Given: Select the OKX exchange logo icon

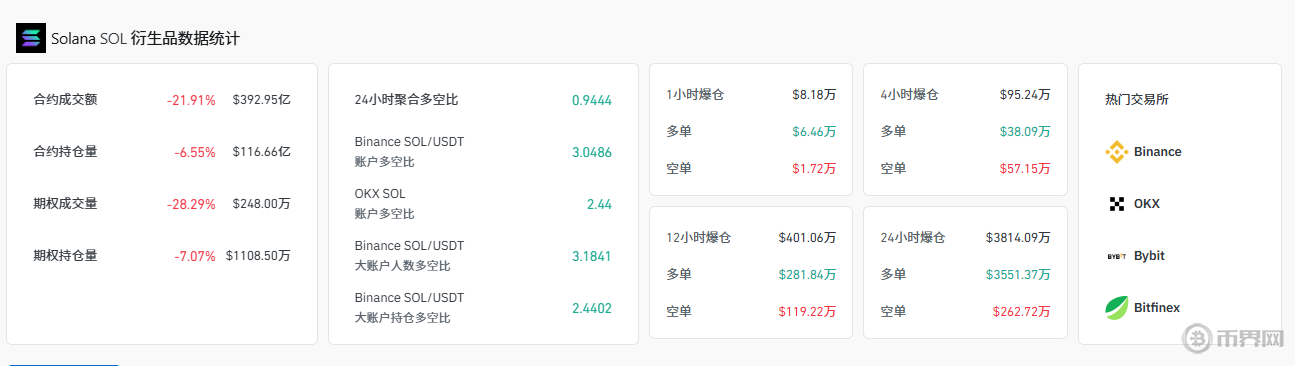Looking at the screenshot, I should [1116, 204].
